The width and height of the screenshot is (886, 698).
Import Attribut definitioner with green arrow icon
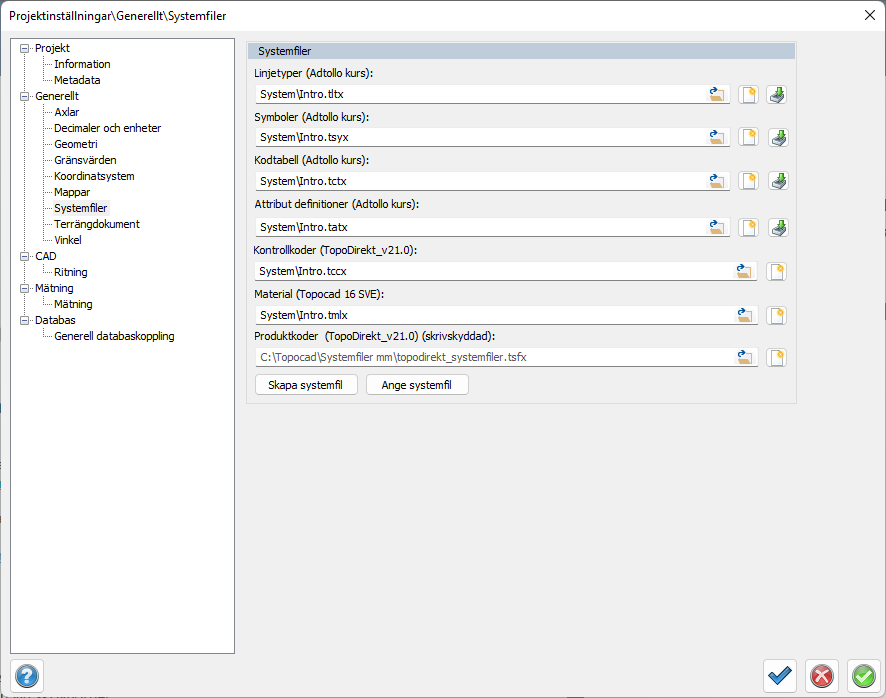click(778, 228)
